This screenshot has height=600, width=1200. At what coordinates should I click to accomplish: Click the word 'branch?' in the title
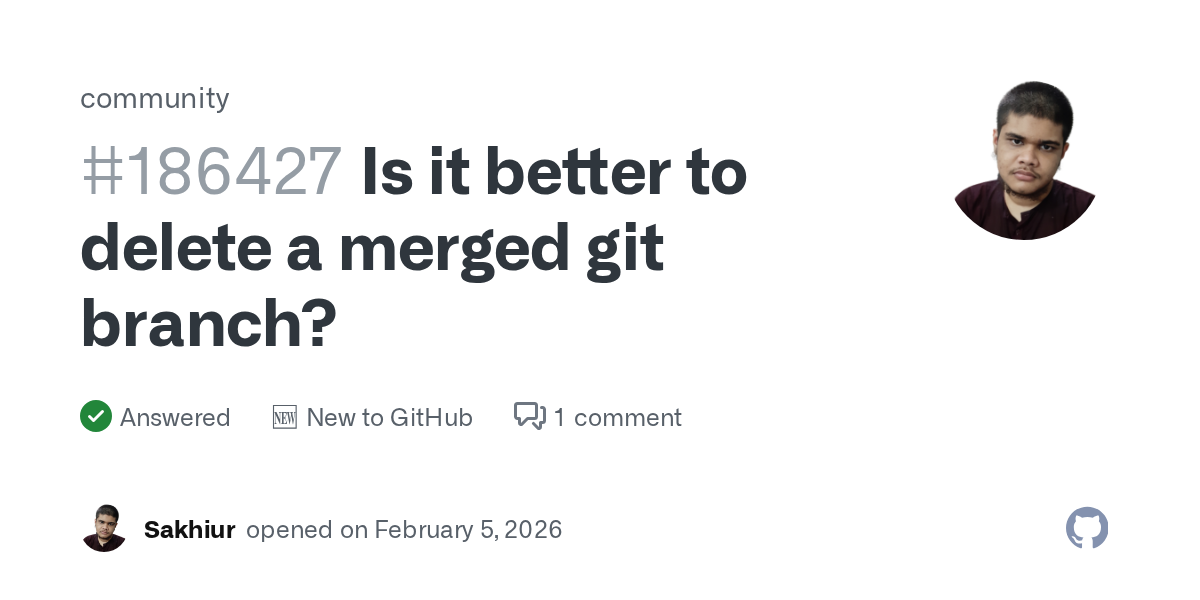pyautogui.click(x=208, y=324)
